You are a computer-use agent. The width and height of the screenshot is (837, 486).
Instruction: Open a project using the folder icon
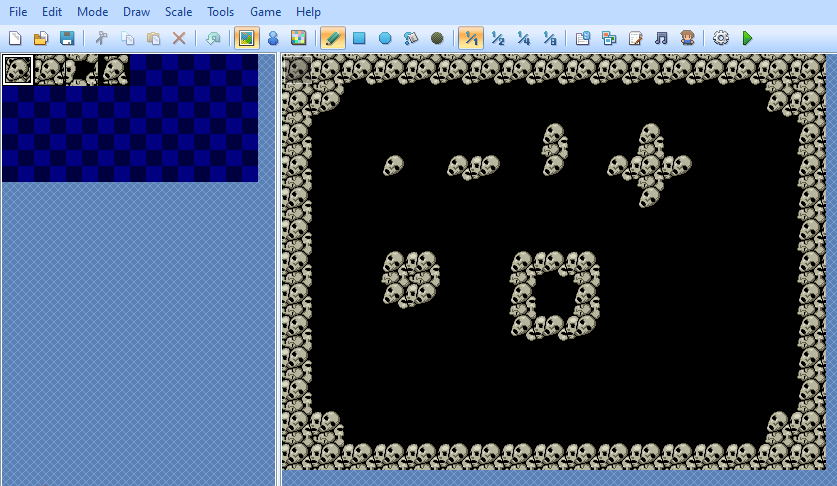pyautogui.click(x=41, y=38)
